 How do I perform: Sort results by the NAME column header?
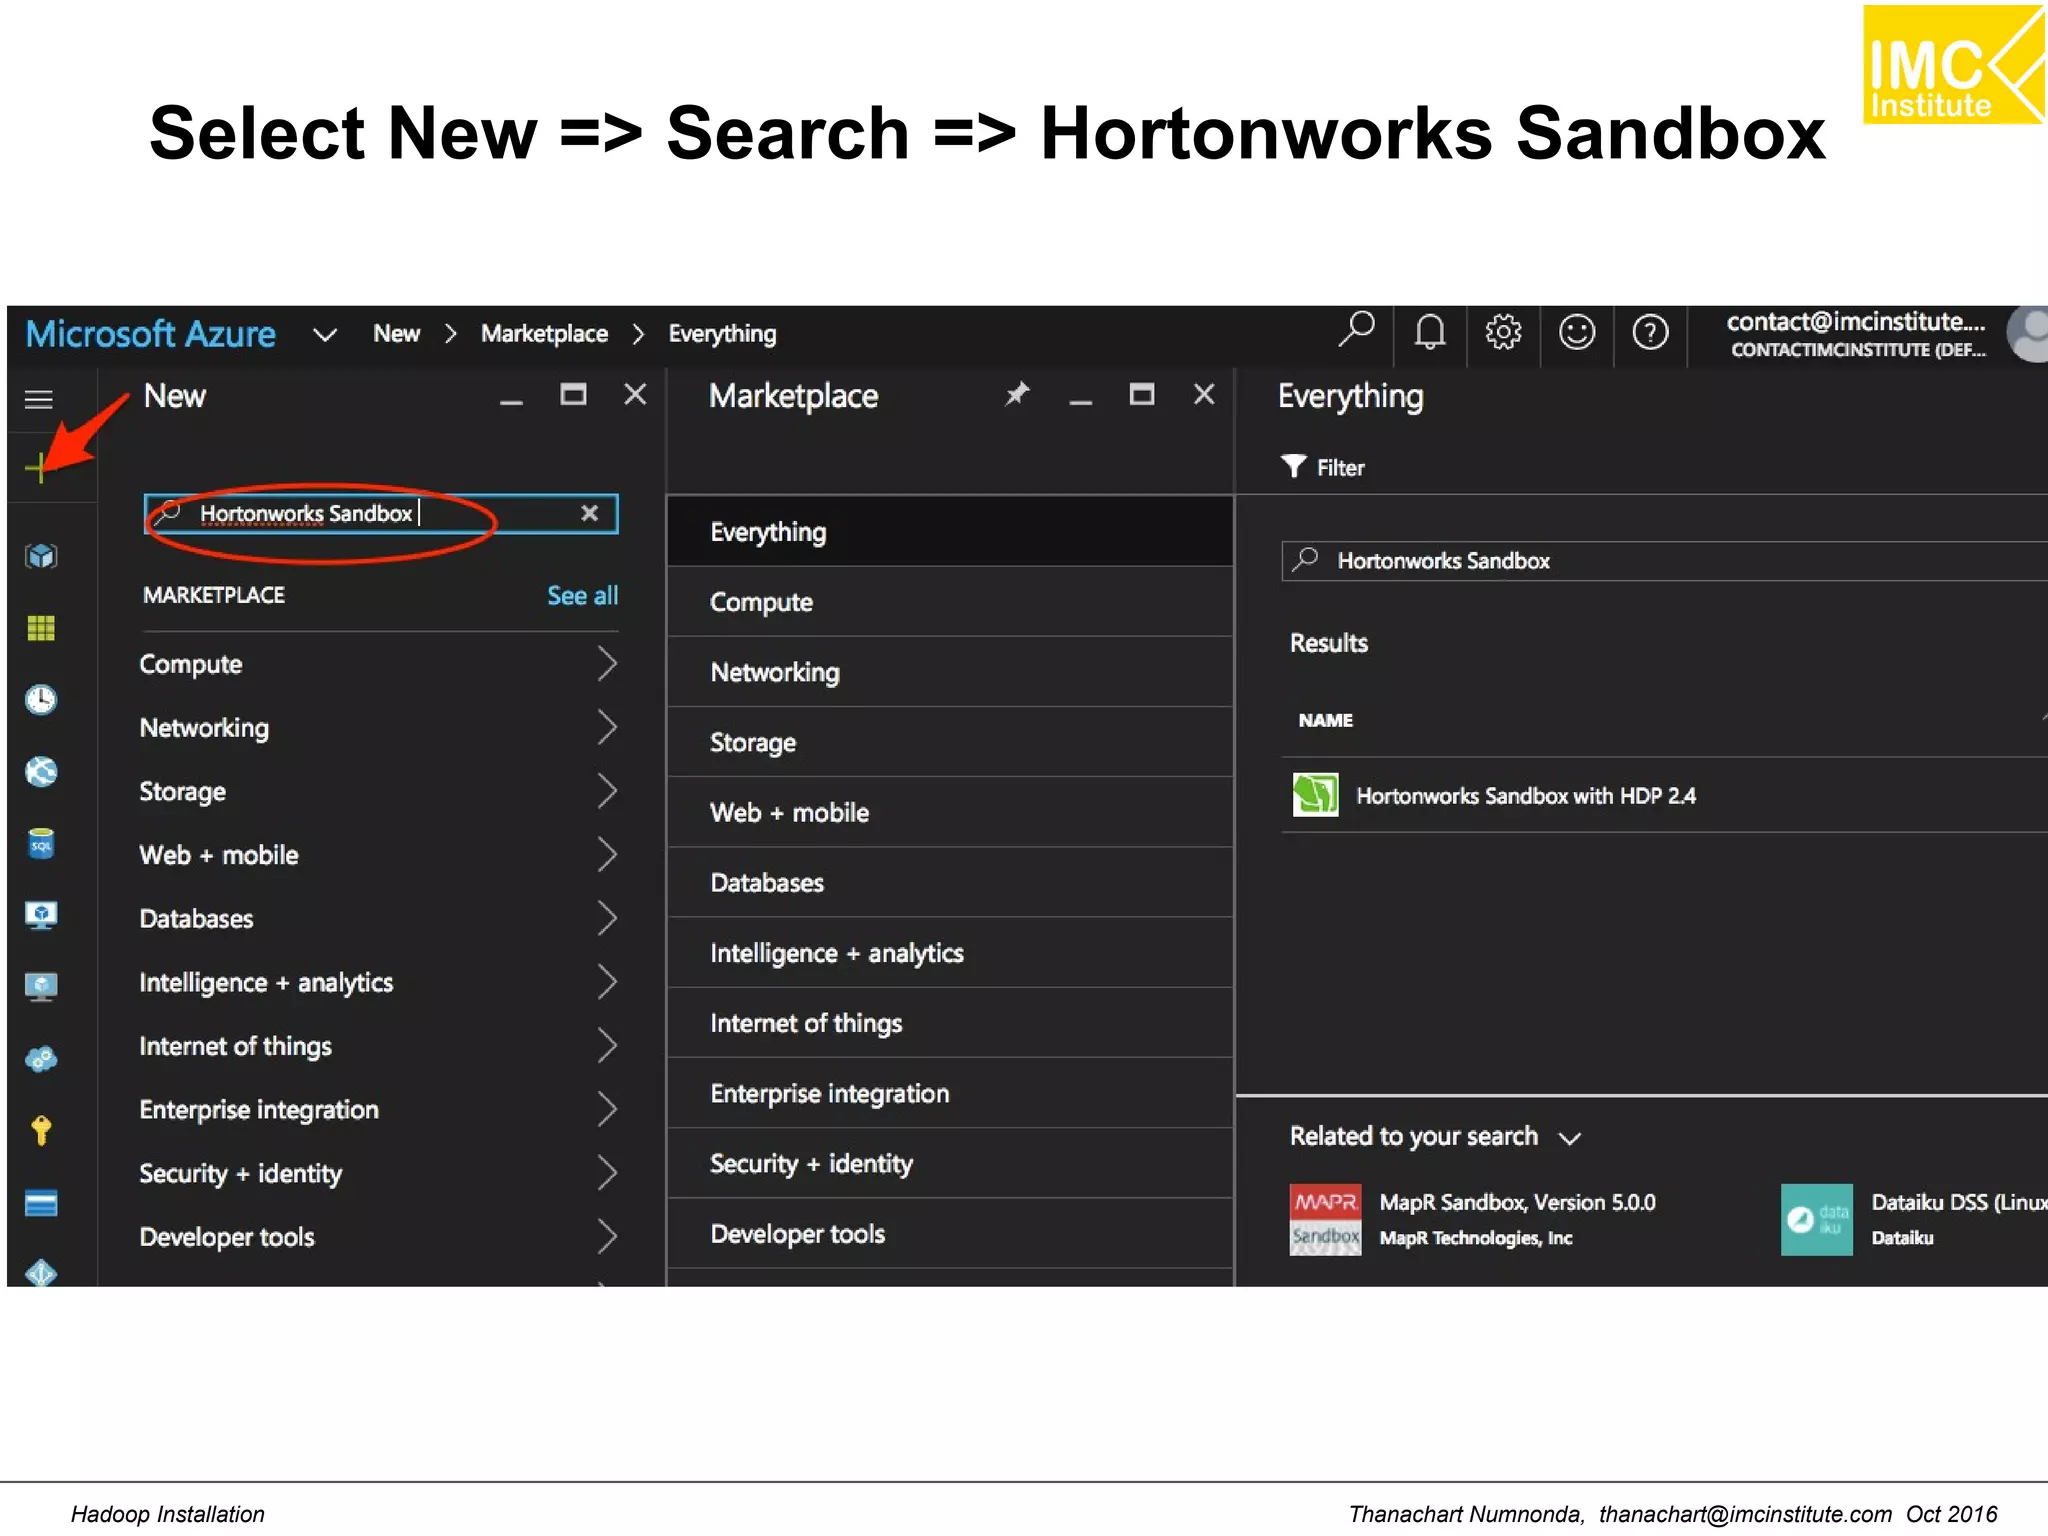point(1325,720)
